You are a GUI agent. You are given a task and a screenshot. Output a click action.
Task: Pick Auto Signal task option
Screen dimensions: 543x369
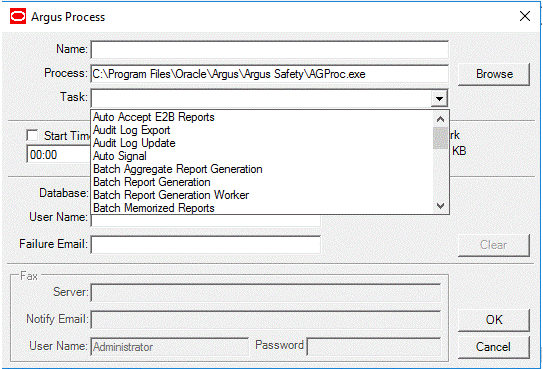(262, 156)
